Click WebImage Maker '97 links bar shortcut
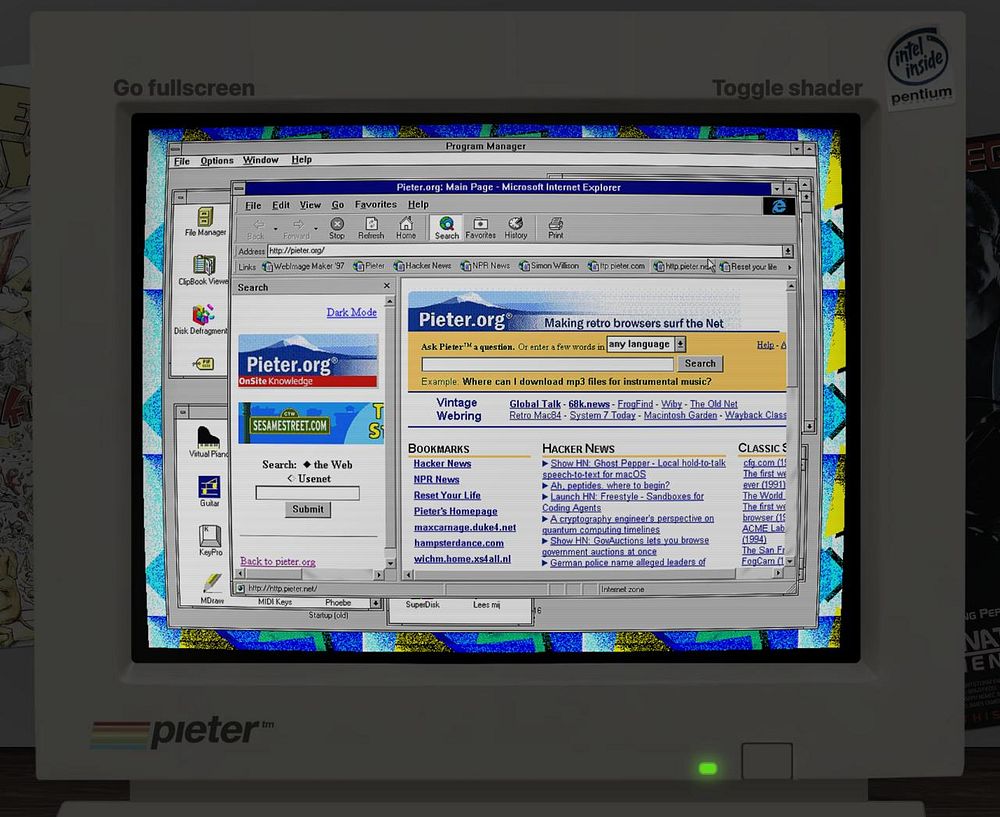This screenshot has width=1000, height=817. point(304,266)
